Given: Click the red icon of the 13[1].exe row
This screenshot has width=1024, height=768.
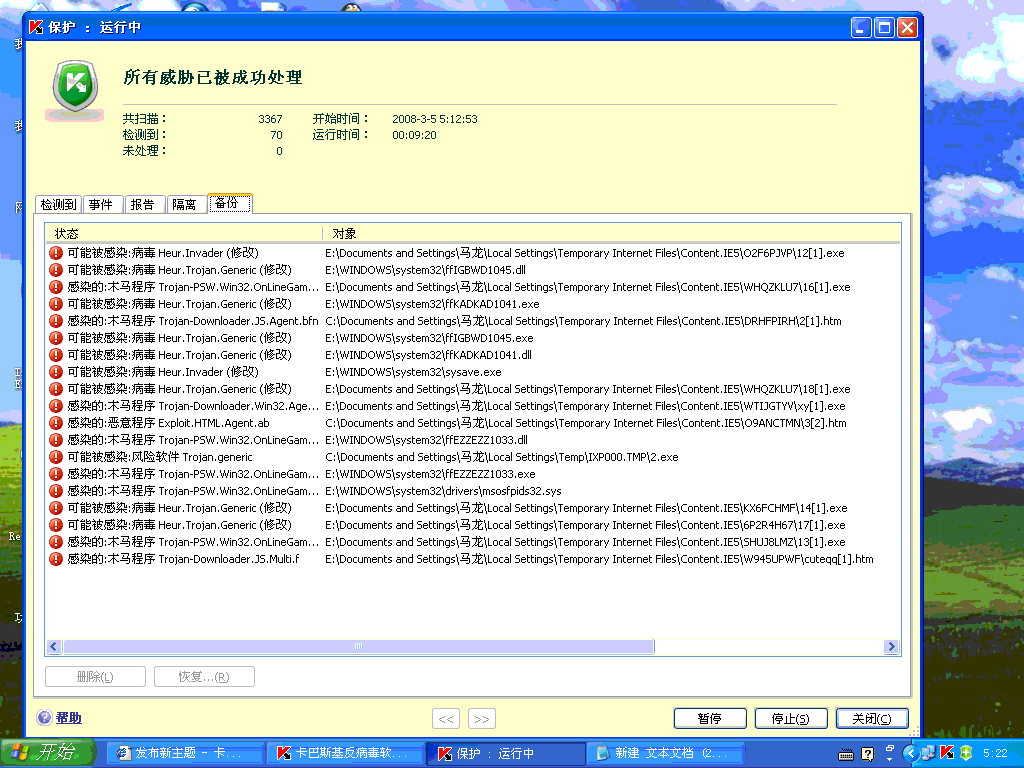Looking at the screenshot, I should [56, 541].
